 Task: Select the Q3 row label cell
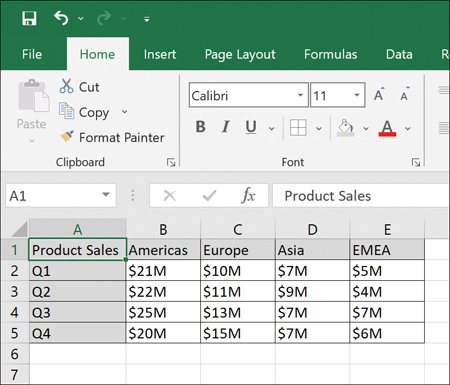click(78, 312)
